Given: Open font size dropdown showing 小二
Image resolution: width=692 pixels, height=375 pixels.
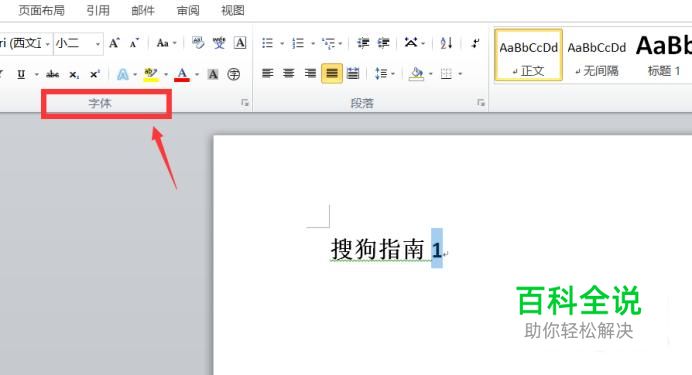Looking at the screenshot, I should pyautogui.click(x=98, y=44).
